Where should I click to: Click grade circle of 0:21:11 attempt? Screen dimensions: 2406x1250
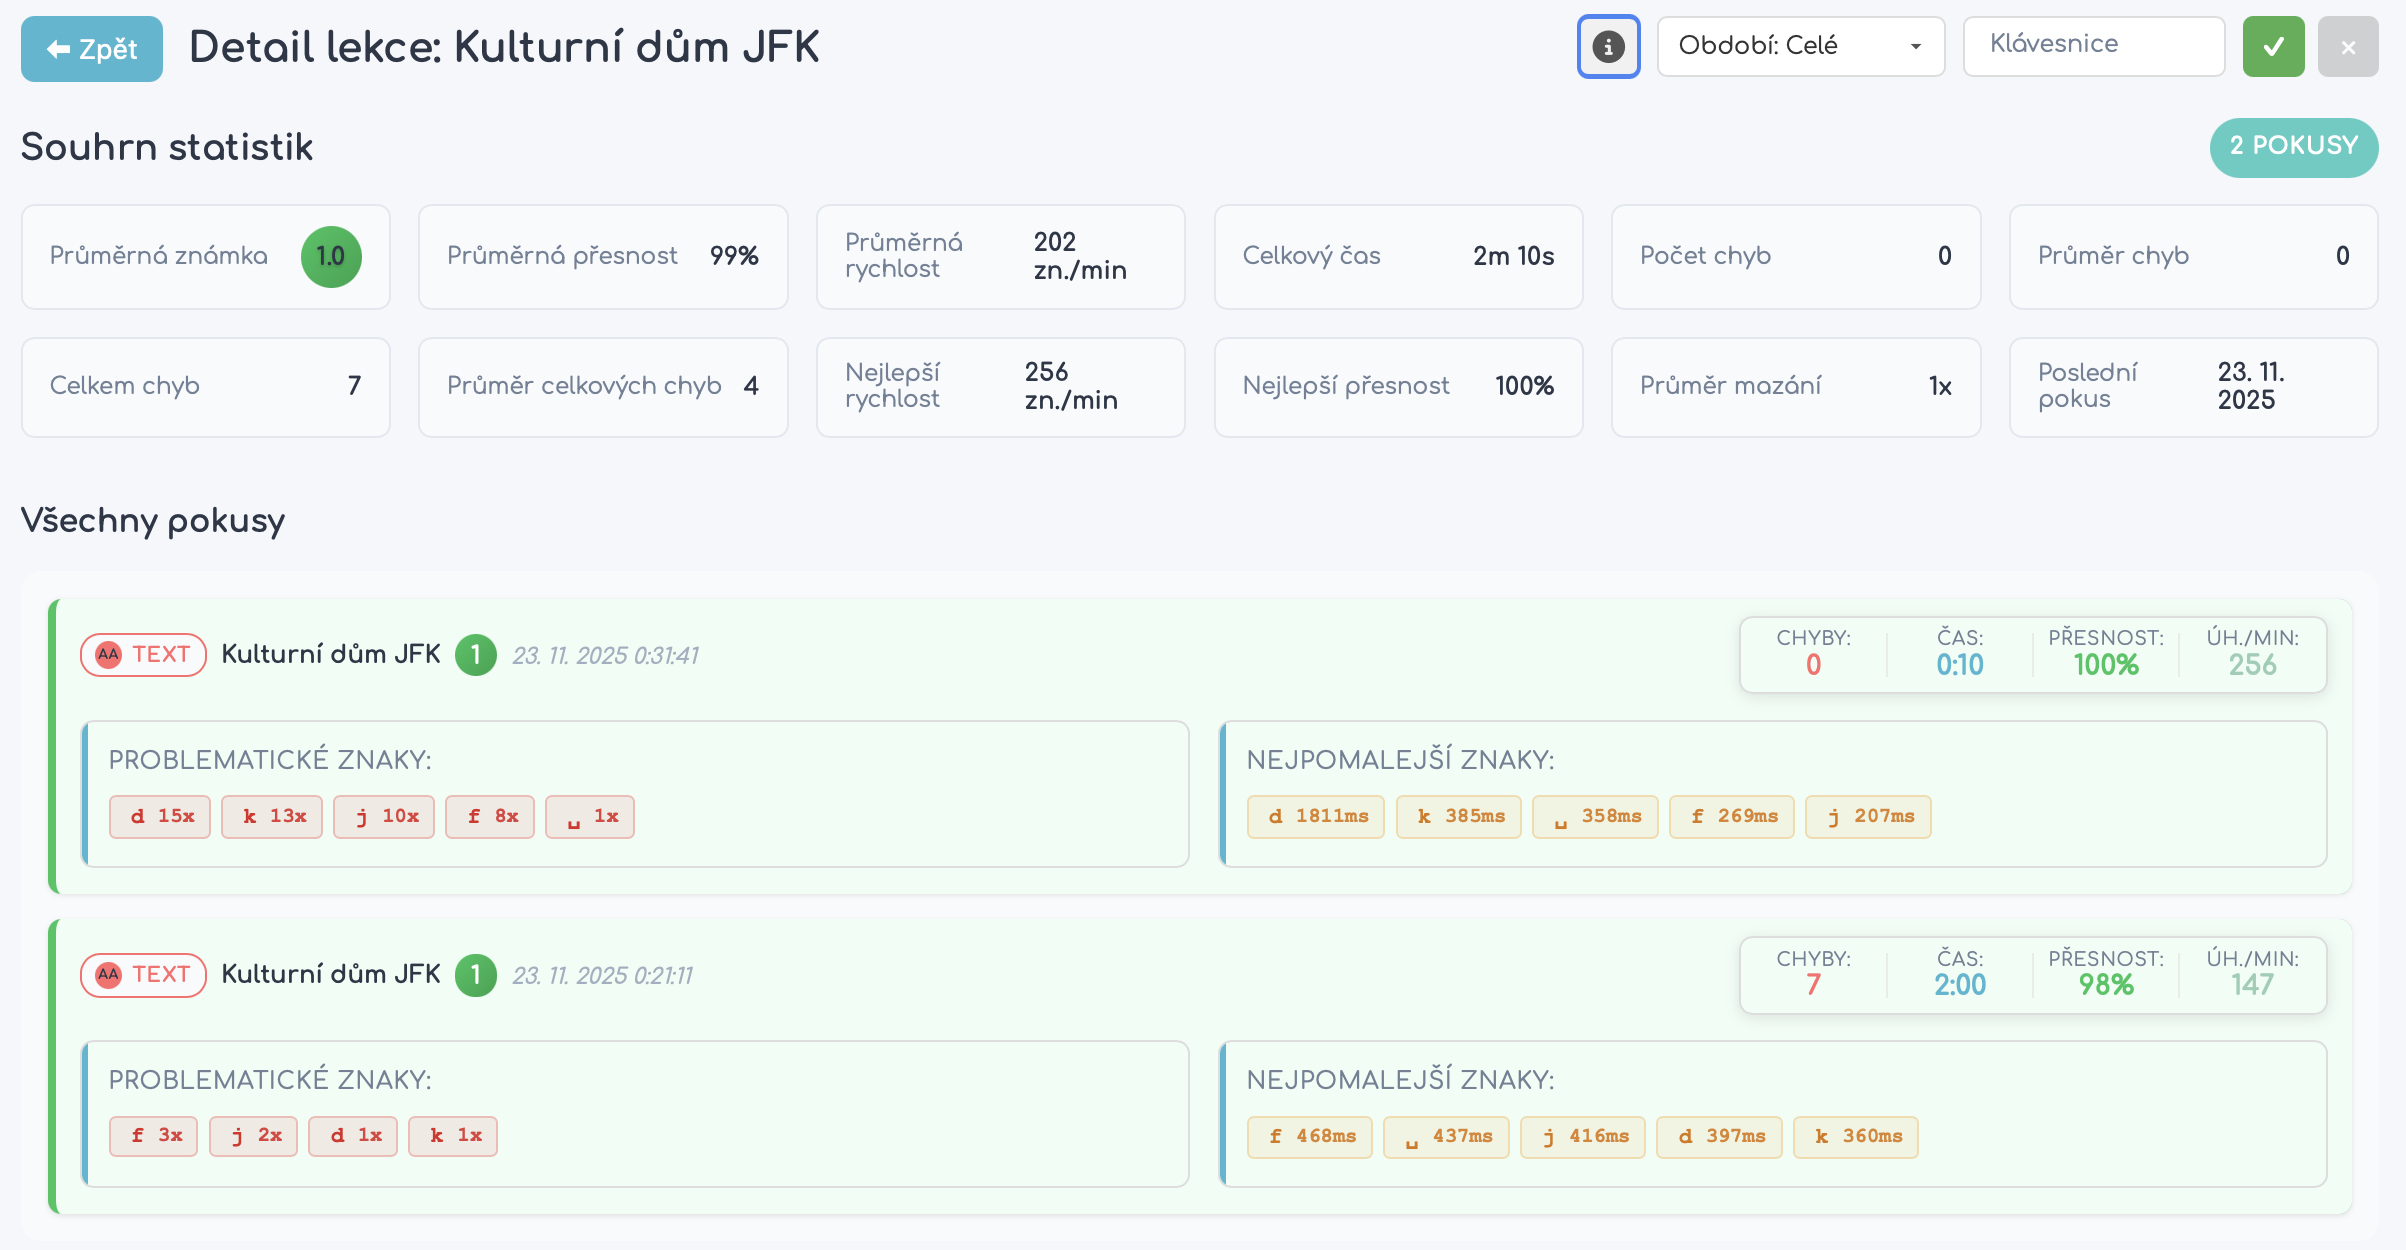(x=476, y=975)
